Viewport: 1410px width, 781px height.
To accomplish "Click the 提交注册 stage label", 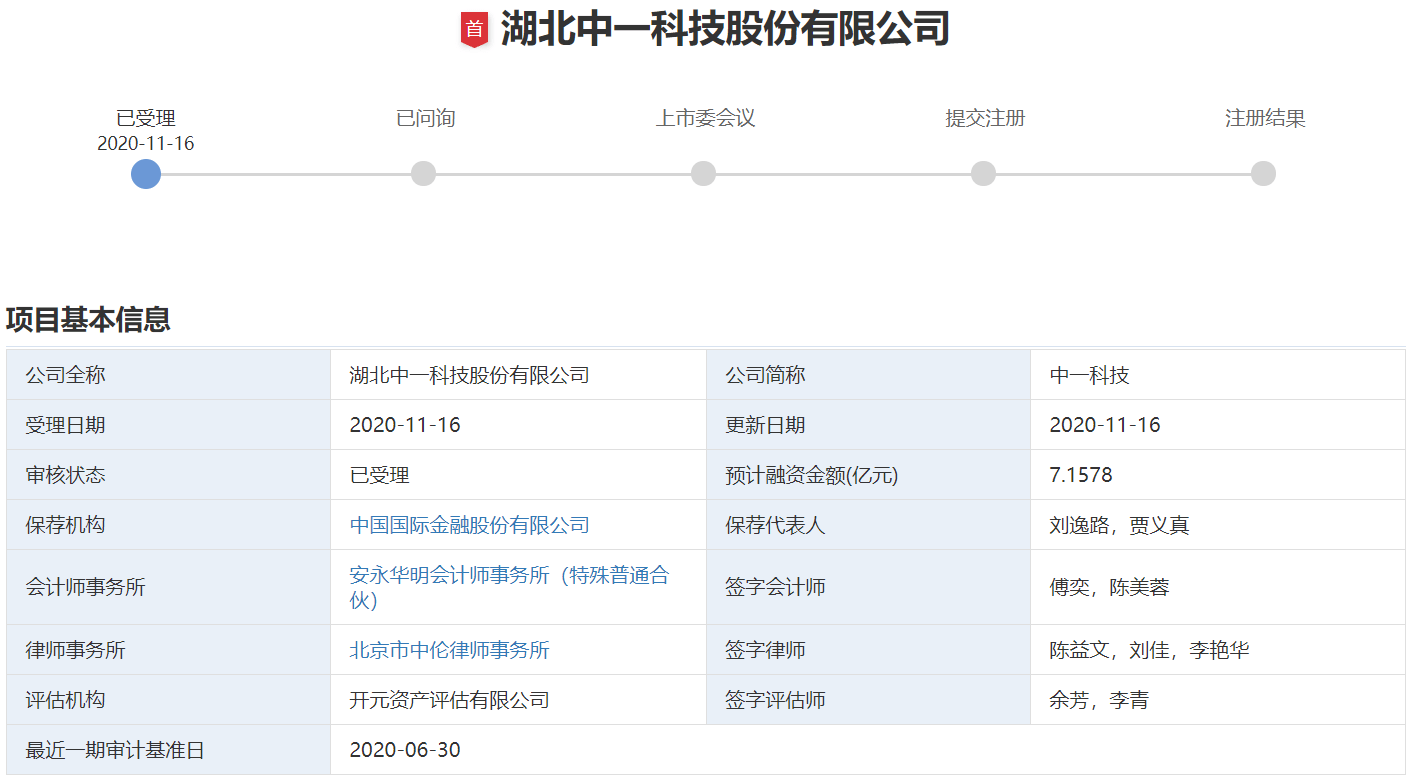I will [x=983, y=118].
